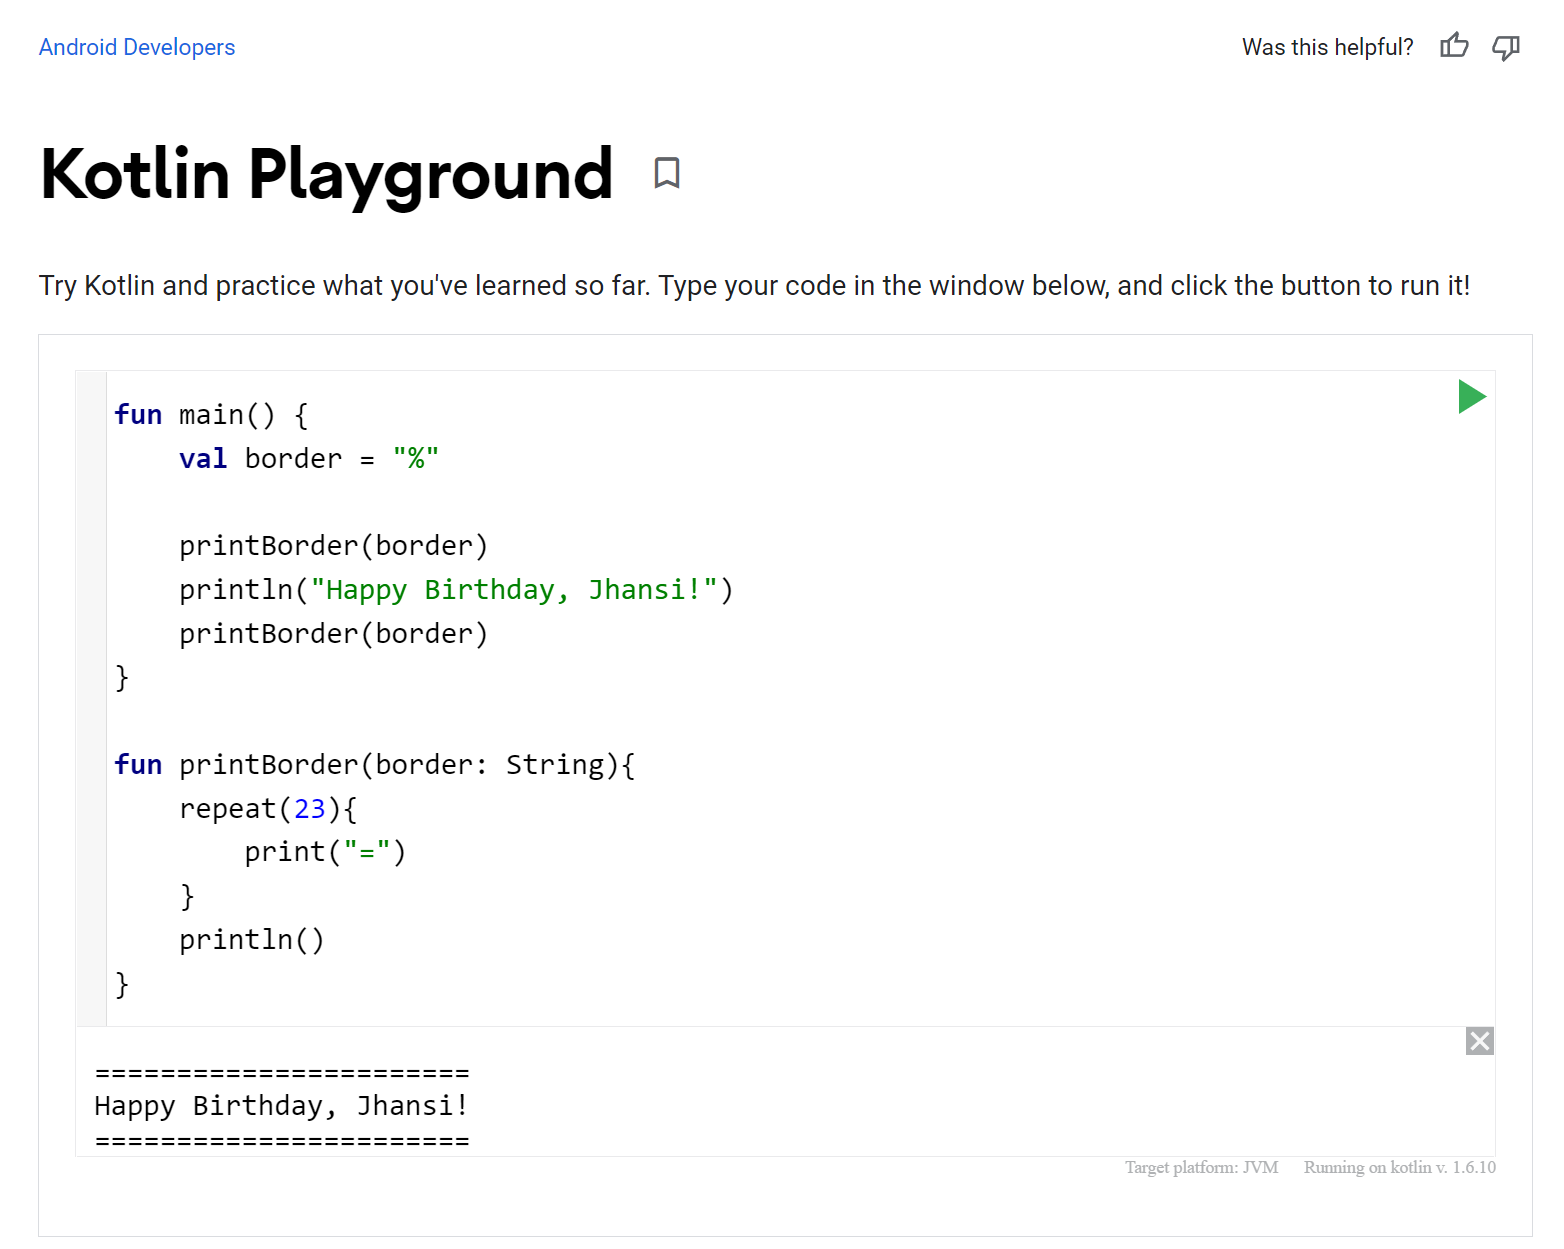The image size is (1564, 1249).
Task: Click the repeat(23) line in the editor
Action: [268, 807]
